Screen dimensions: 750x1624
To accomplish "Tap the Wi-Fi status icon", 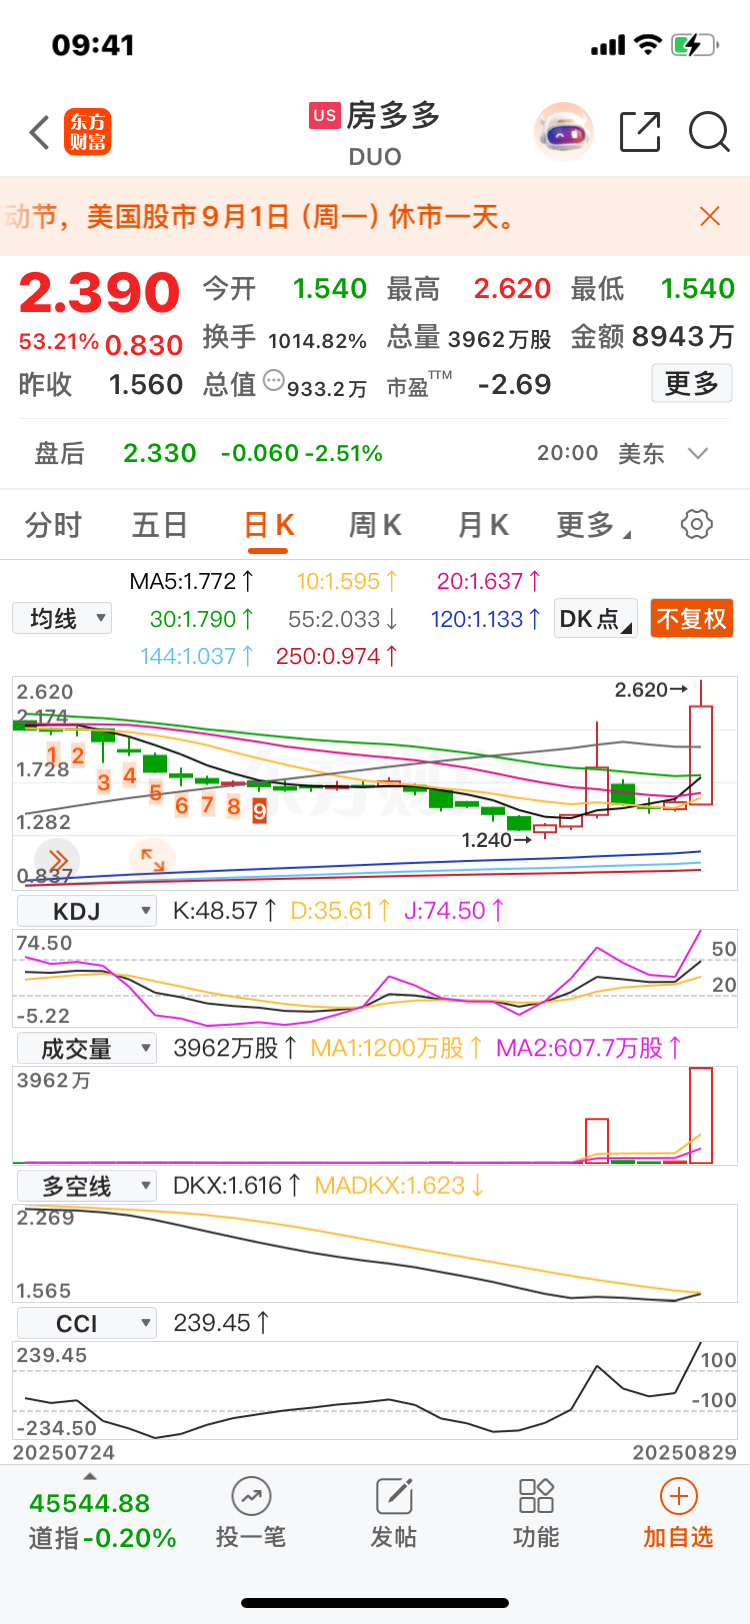I will click(649, 45).
